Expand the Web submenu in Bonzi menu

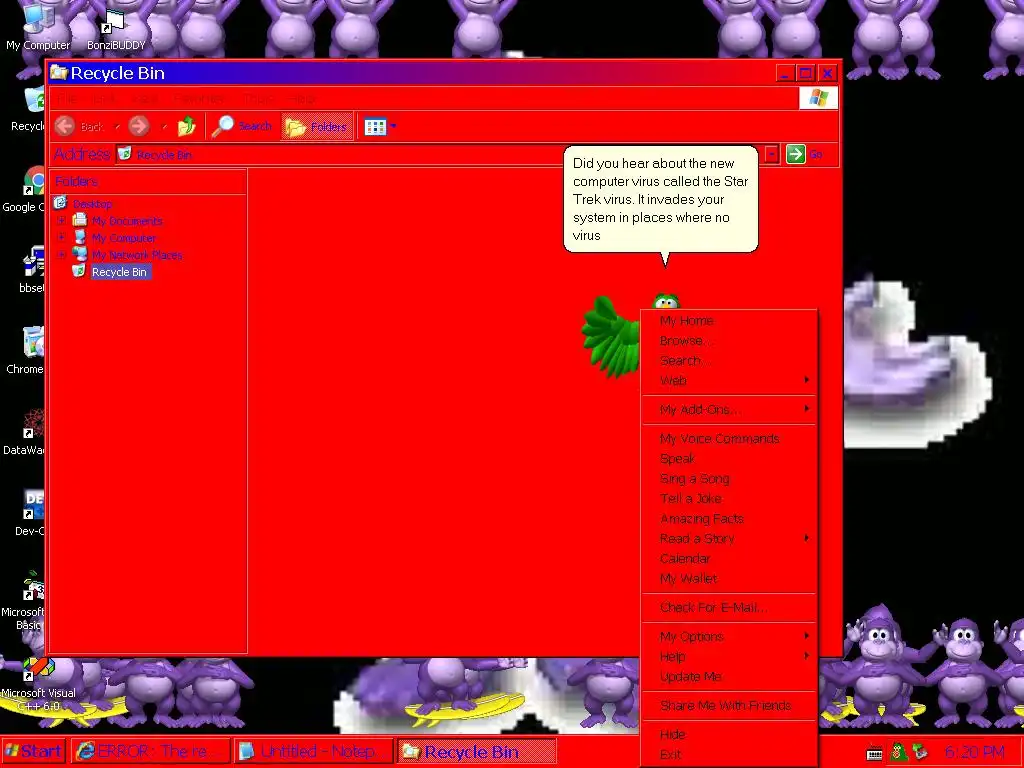click(729, 380)
